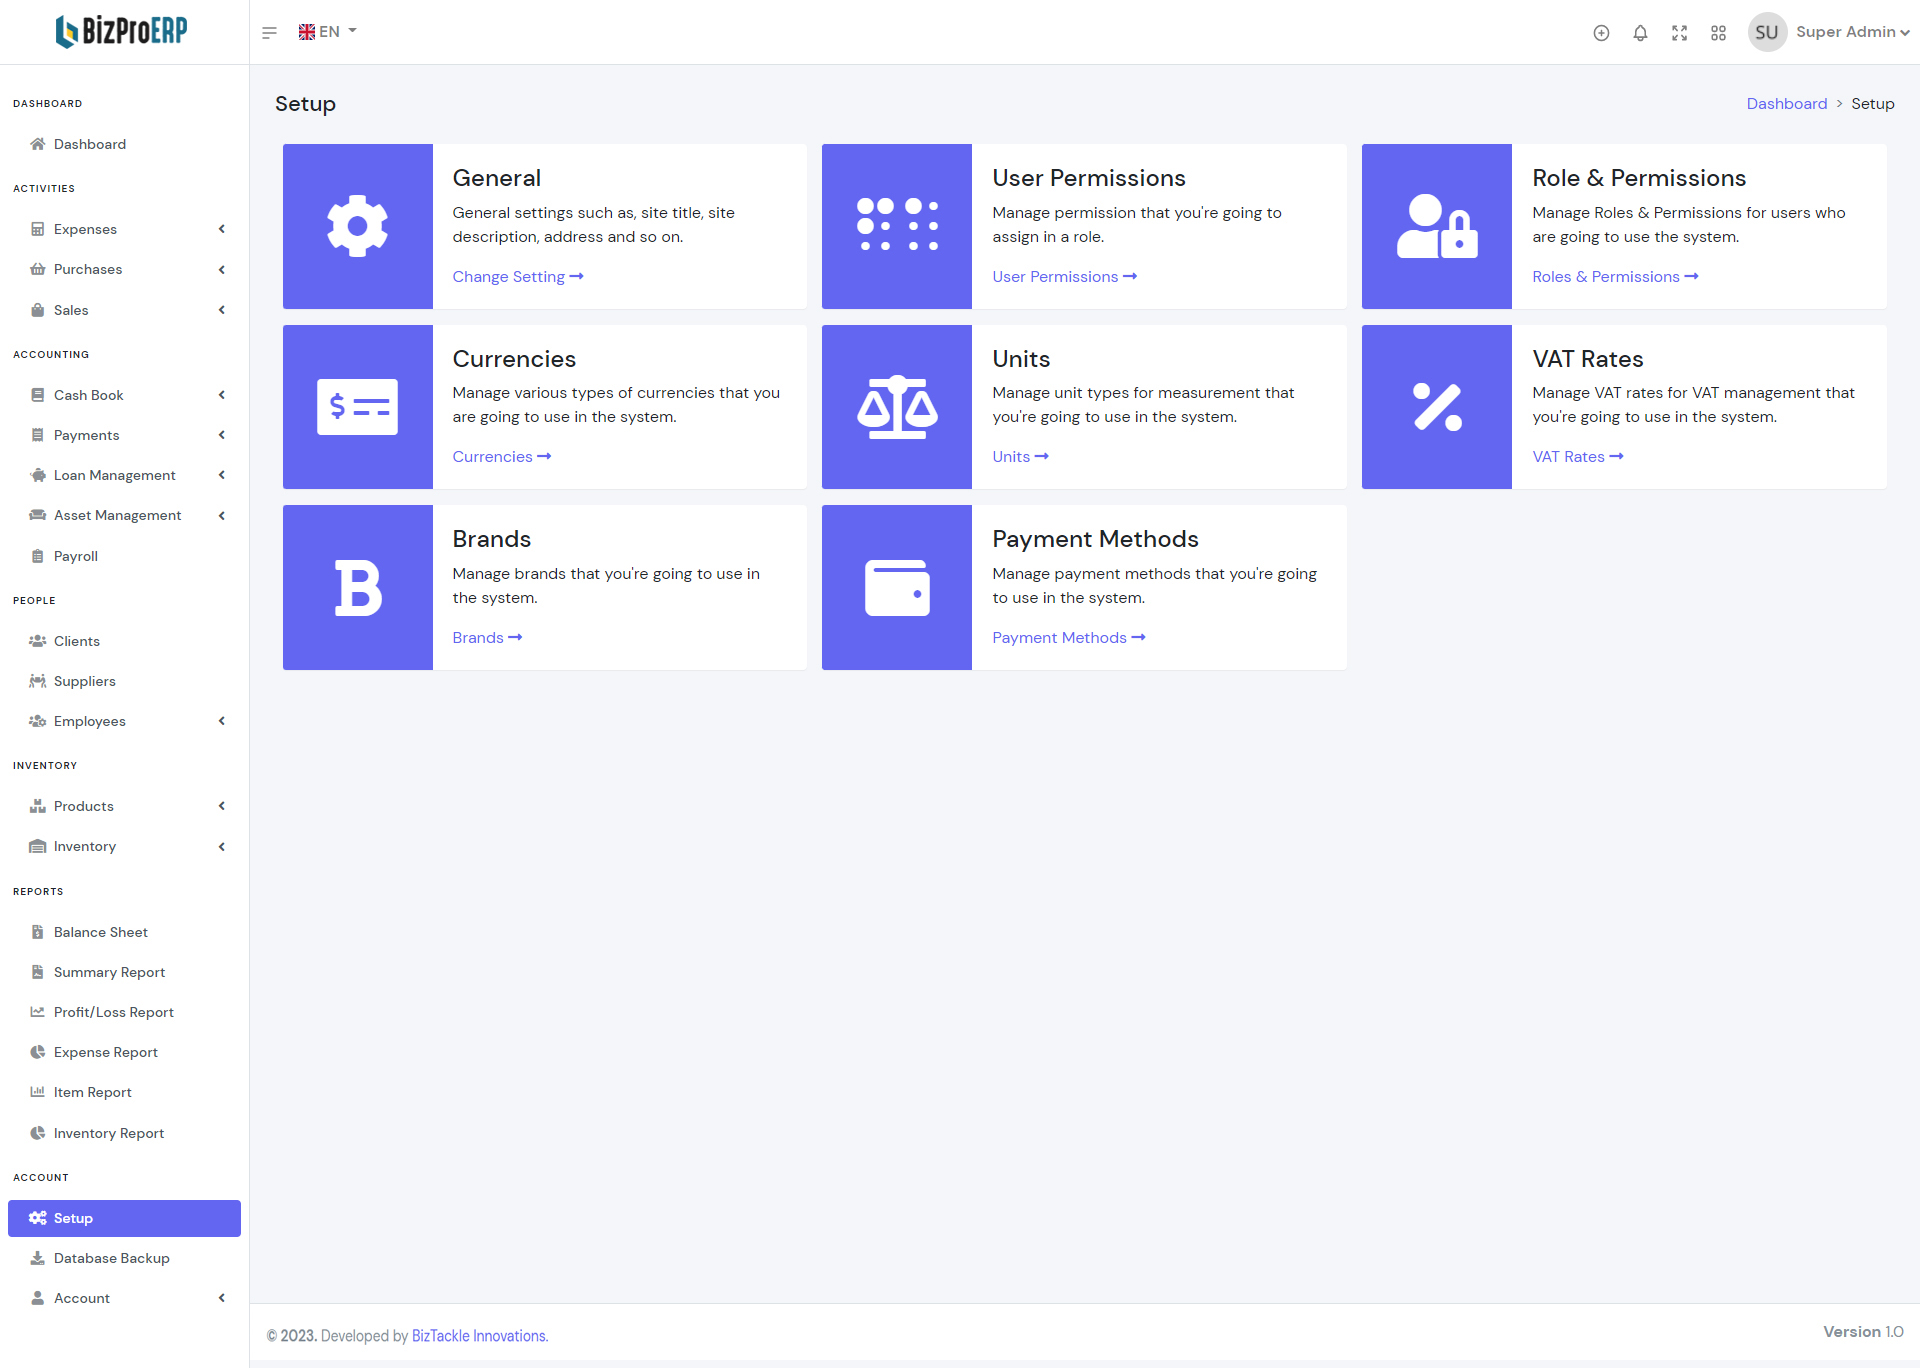Click the General gear tile icon
Image resolution: width=1920 pixels, height=1368 pixels.
(x=357, y=226)
